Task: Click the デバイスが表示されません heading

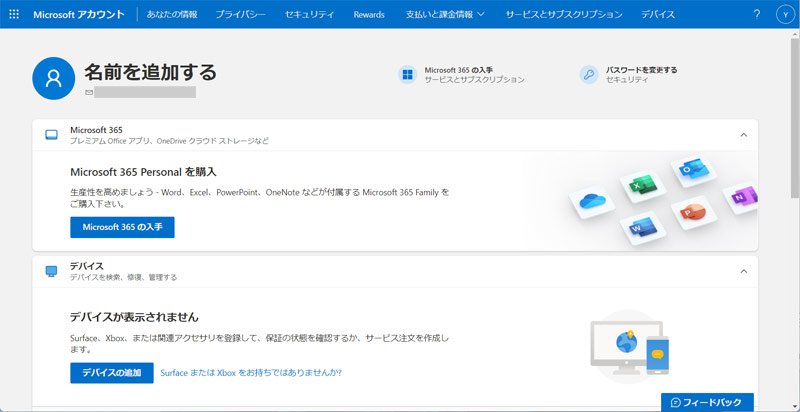Action: tap(134, 317)
